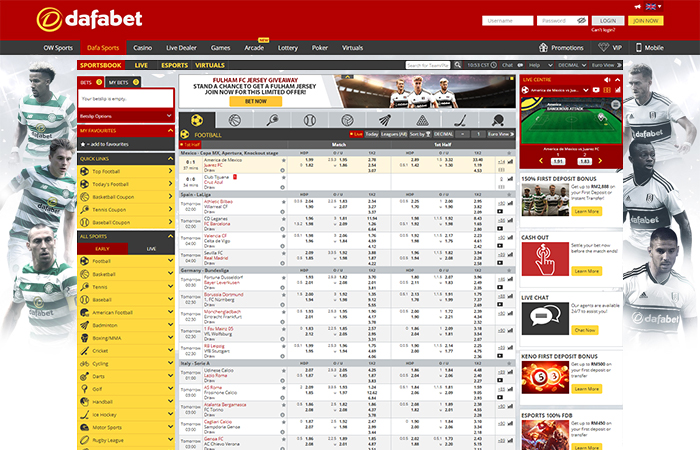The image size is (700, 450).
Task: Click Can't login? link
Action: (x=603, y=30)
